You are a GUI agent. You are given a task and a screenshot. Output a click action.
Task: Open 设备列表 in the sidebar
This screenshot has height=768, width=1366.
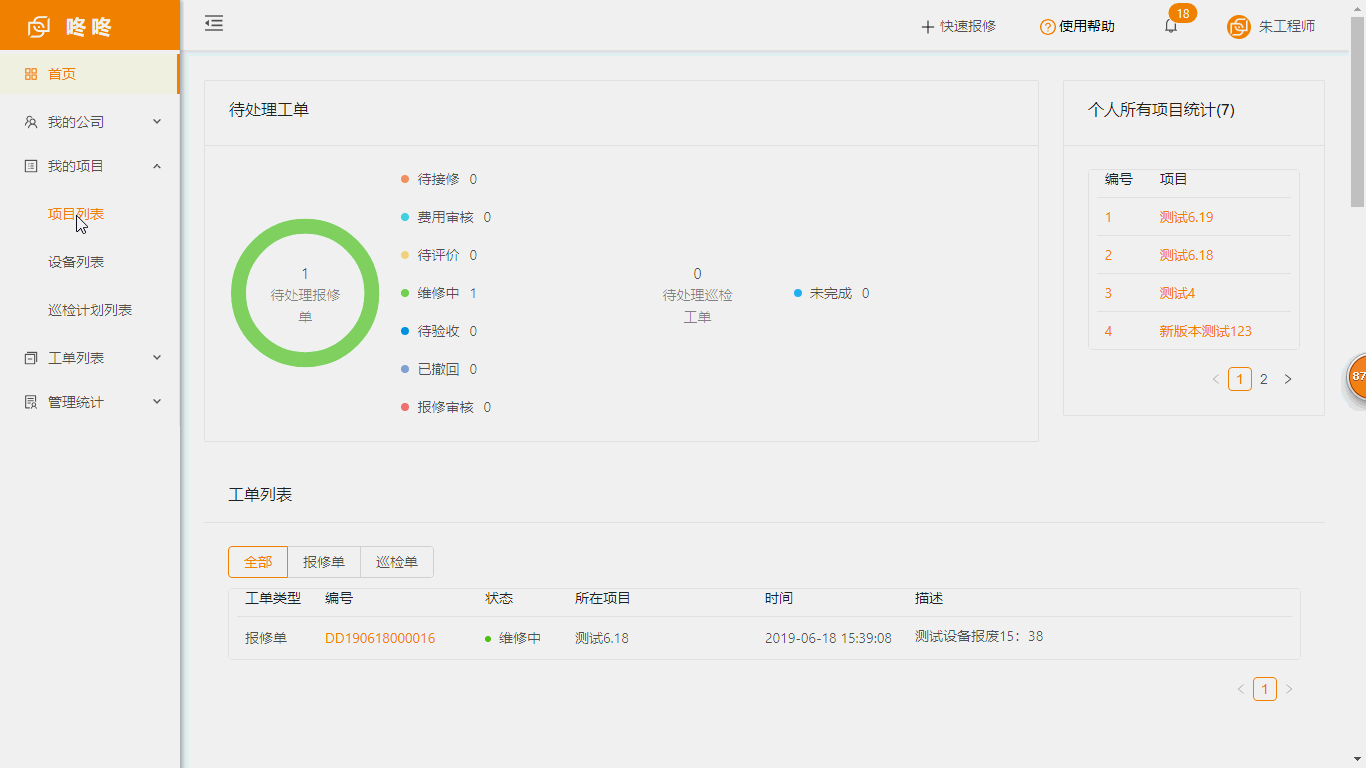[x=76, y=262]
